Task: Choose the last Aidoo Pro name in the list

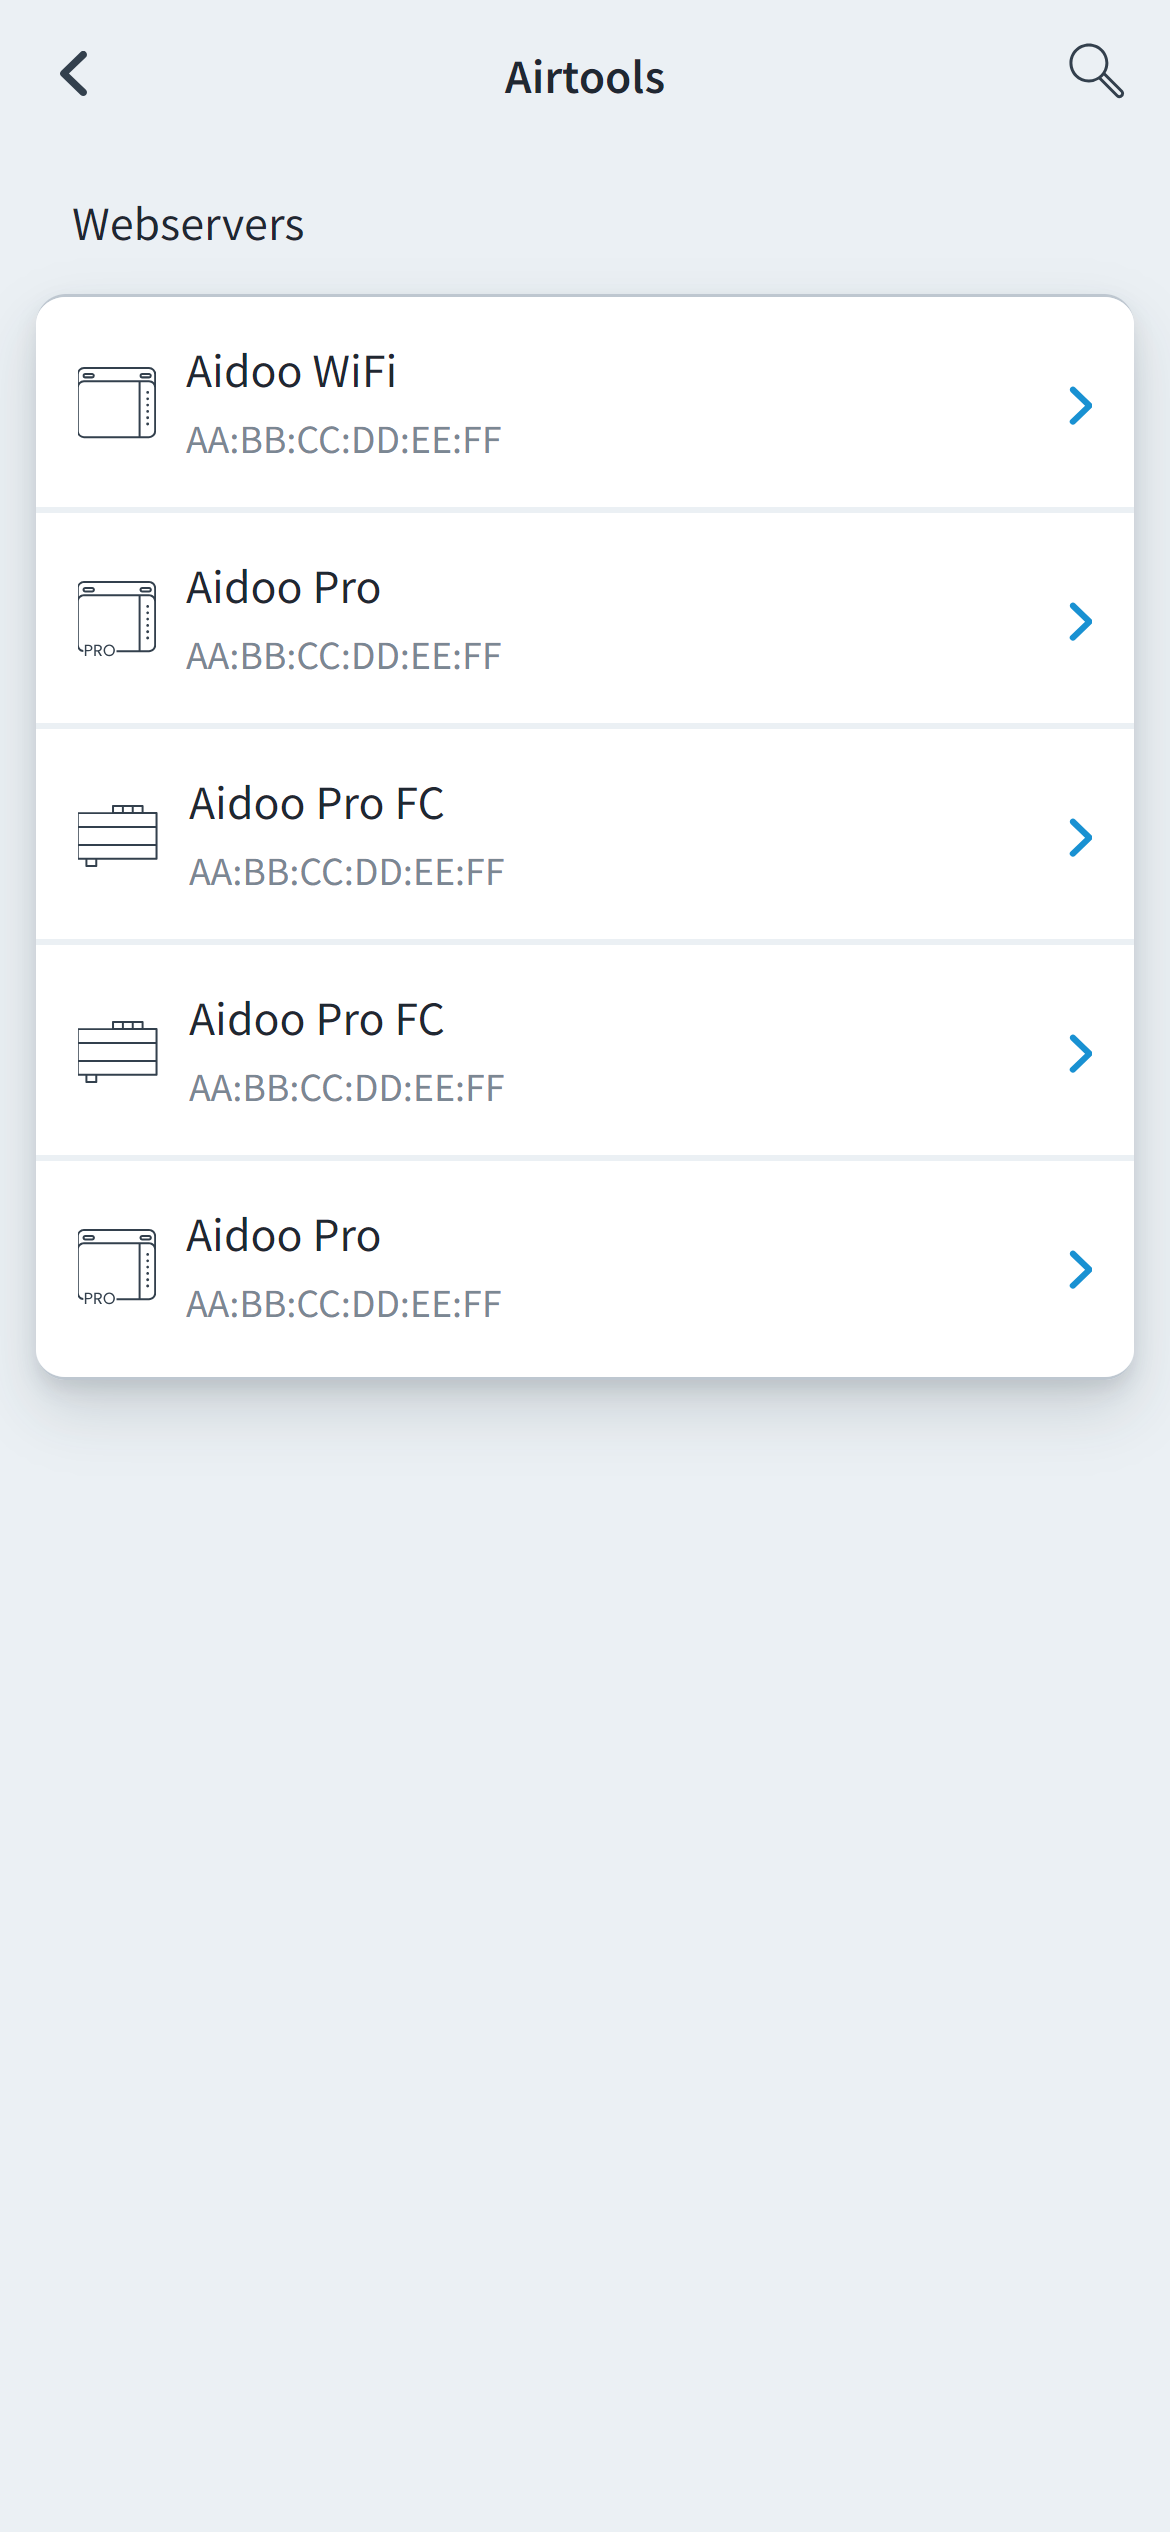Action: click(283, 1236)
